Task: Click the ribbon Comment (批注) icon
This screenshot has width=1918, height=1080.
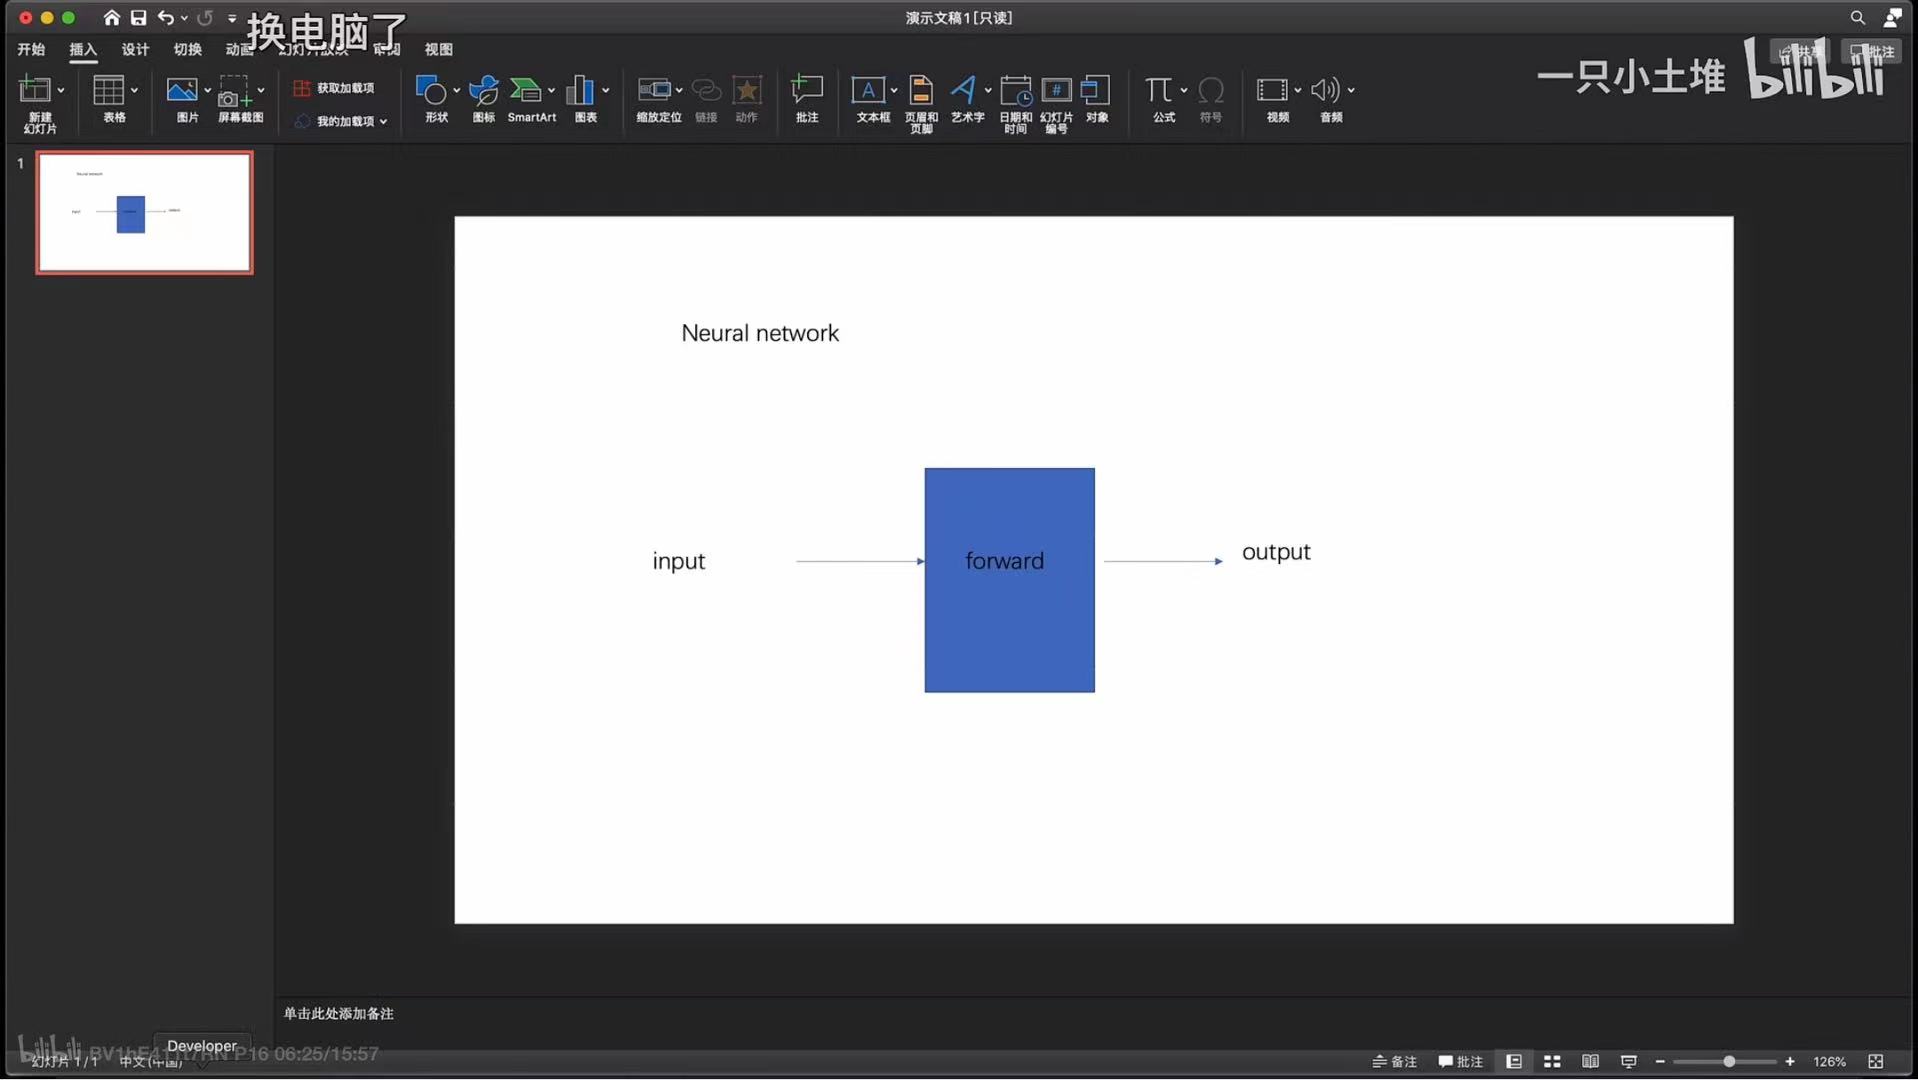Action: point(807,90)
